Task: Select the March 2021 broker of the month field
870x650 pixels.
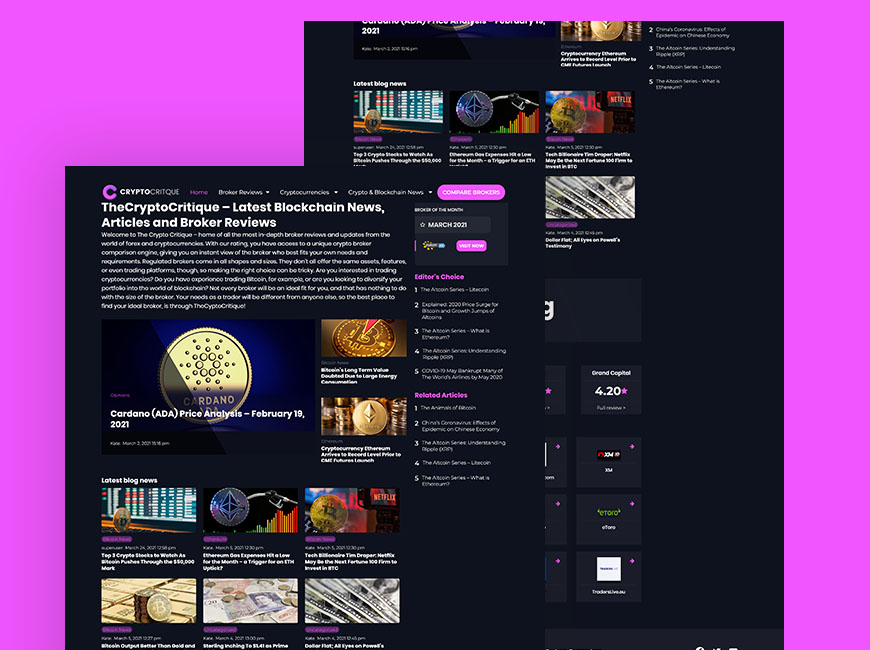Action: (x=453, y=225)
